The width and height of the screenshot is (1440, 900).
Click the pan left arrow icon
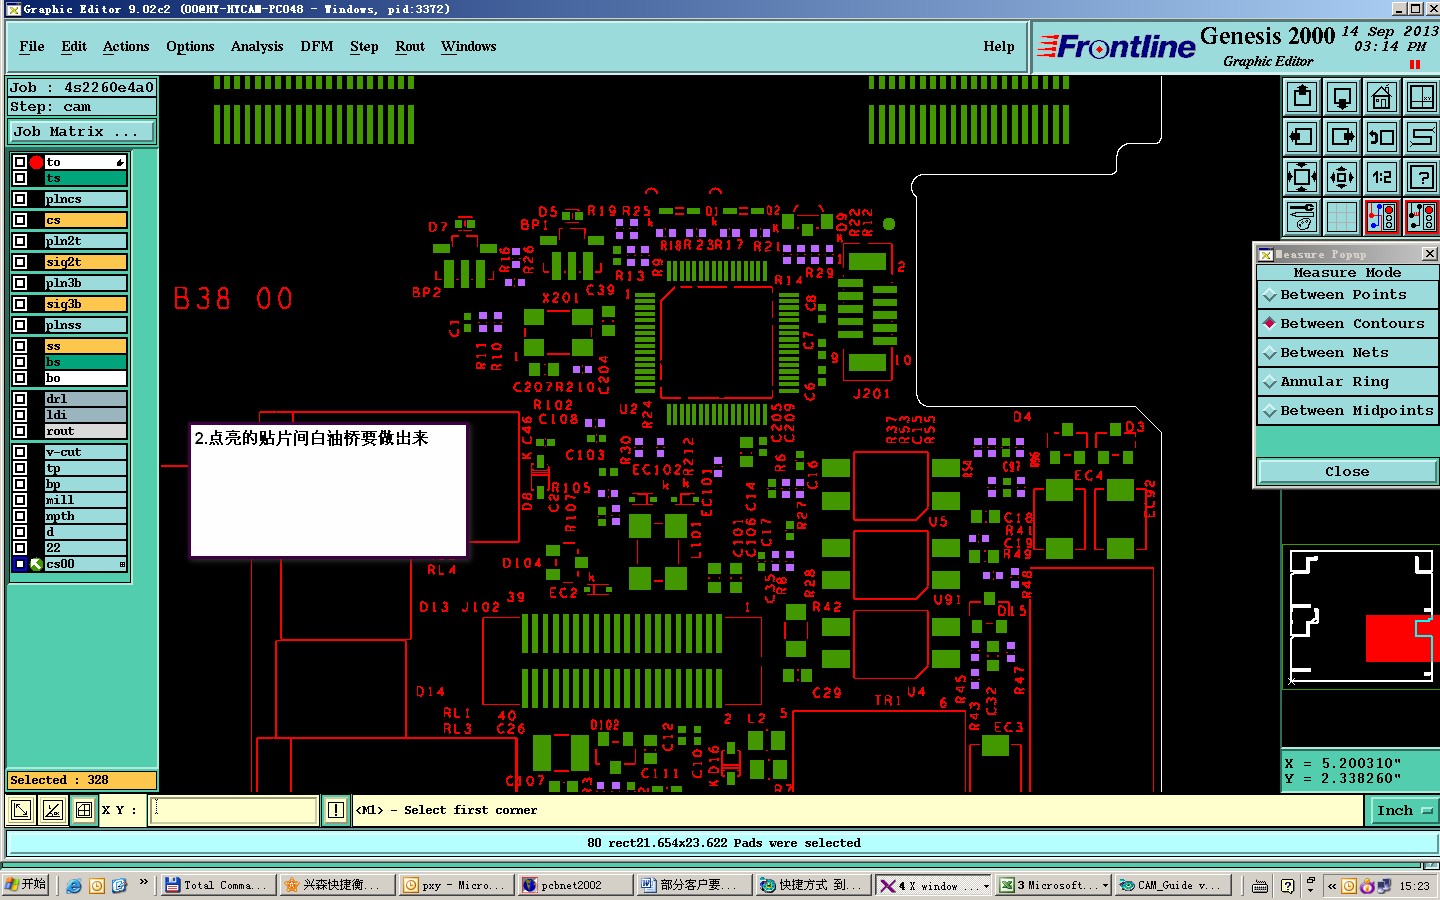point(1302,137)
